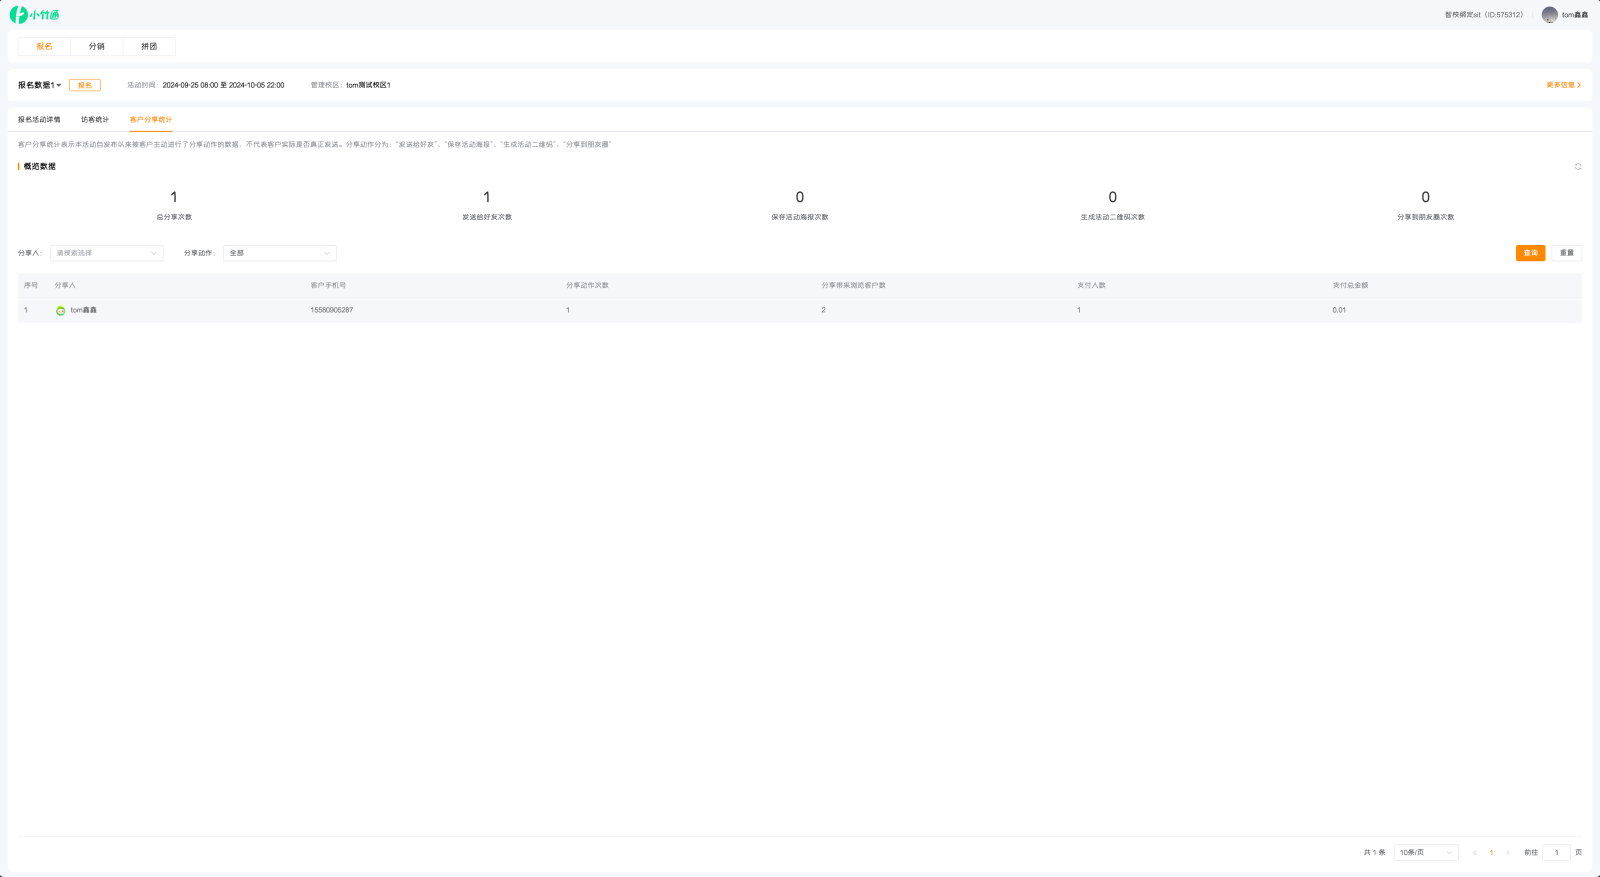Open the user avatar menu
Viewport: 1600px width, 877px height.
(x=1549, y=15)
